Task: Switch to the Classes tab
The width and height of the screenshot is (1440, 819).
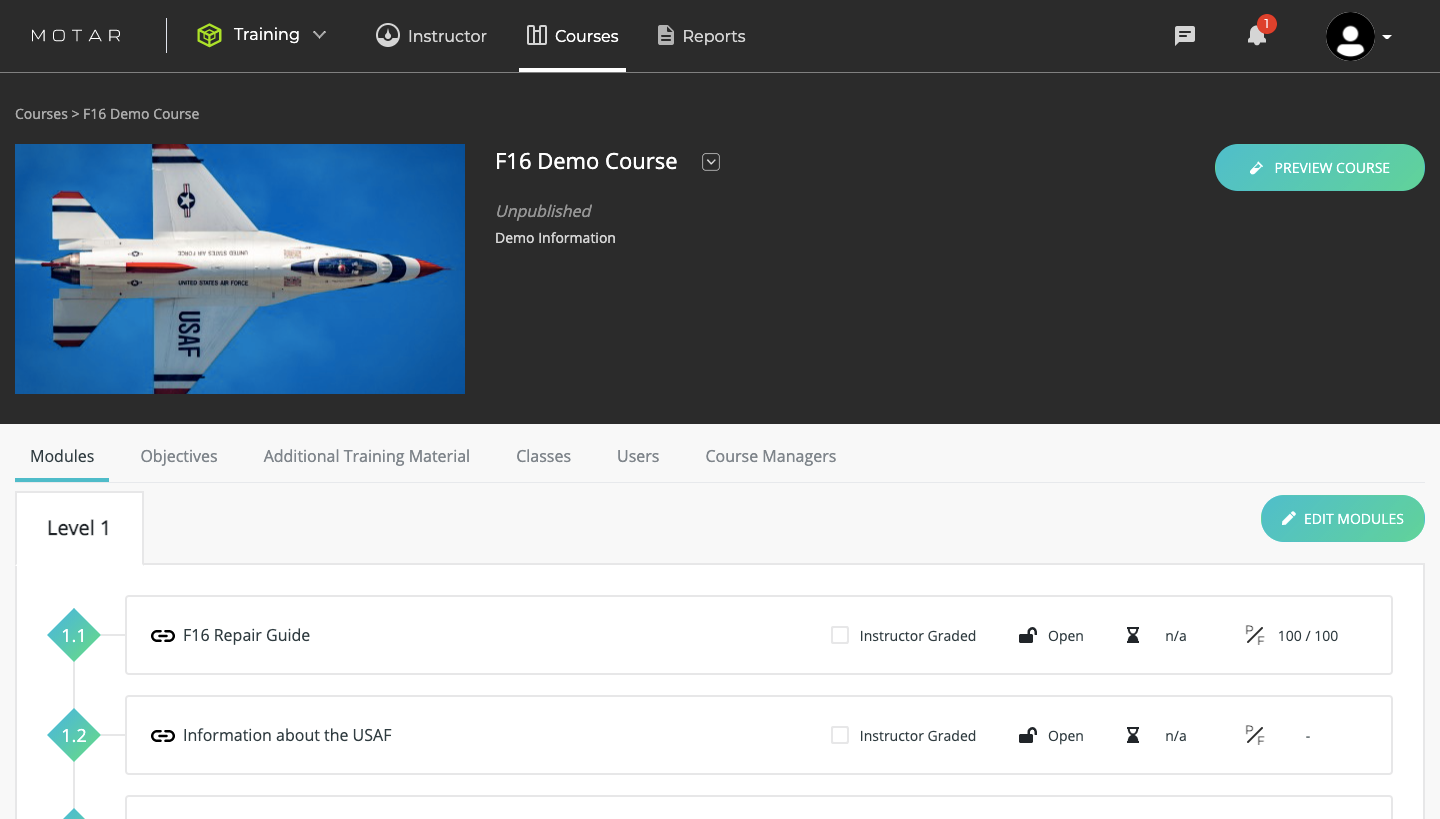Action: (544, 456)
